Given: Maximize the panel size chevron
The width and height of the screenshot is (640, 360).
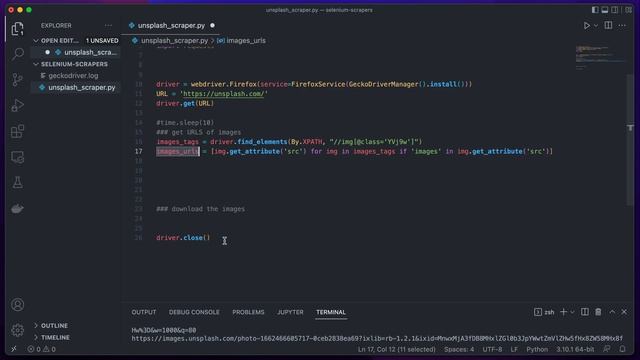Looking at the screenshot, I should click(612, 312).
